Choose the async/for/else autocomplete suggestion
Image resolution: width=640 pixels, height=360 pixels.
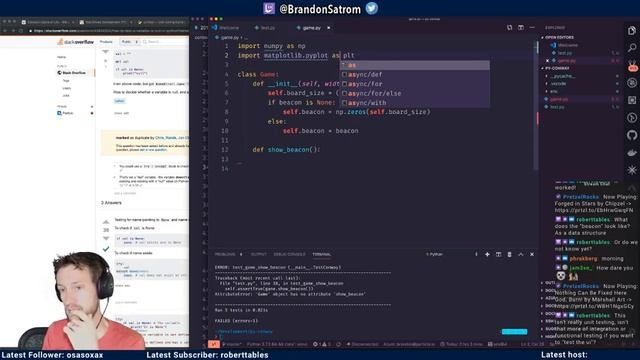click(x=415, y=93)
